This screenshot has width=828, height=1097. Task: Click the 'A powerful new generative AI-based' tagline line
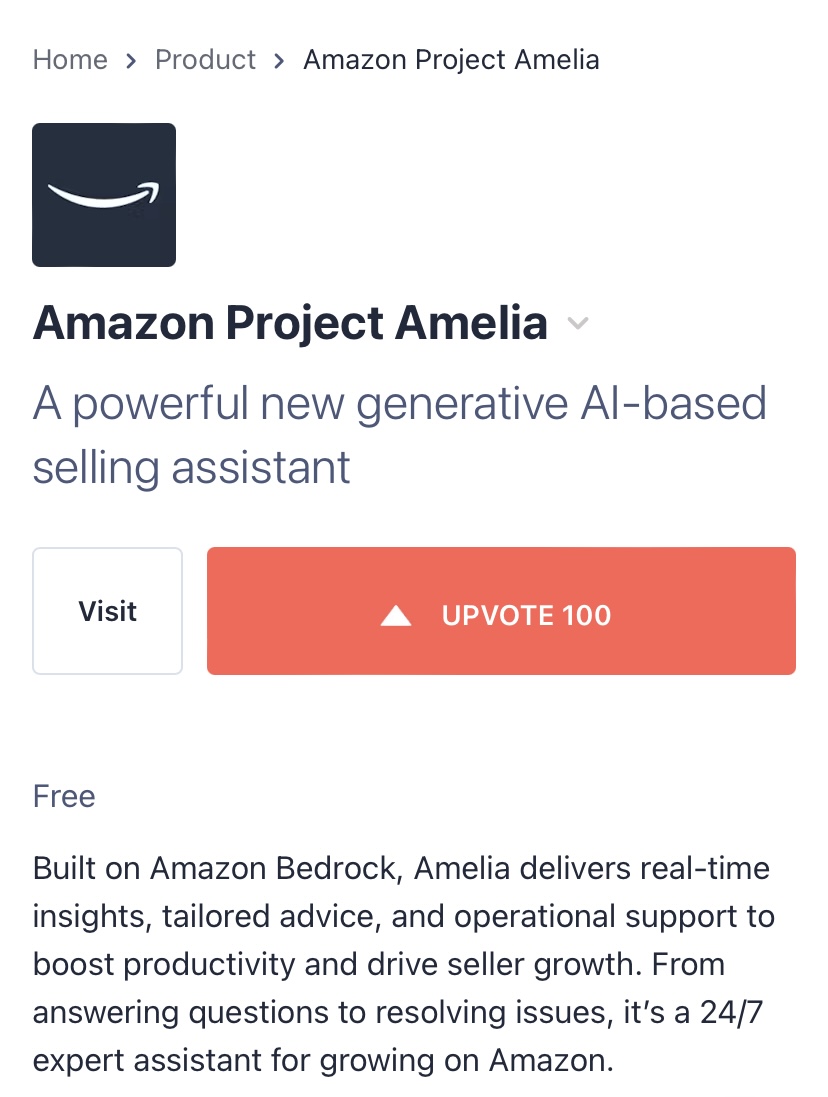coord(400,404)
